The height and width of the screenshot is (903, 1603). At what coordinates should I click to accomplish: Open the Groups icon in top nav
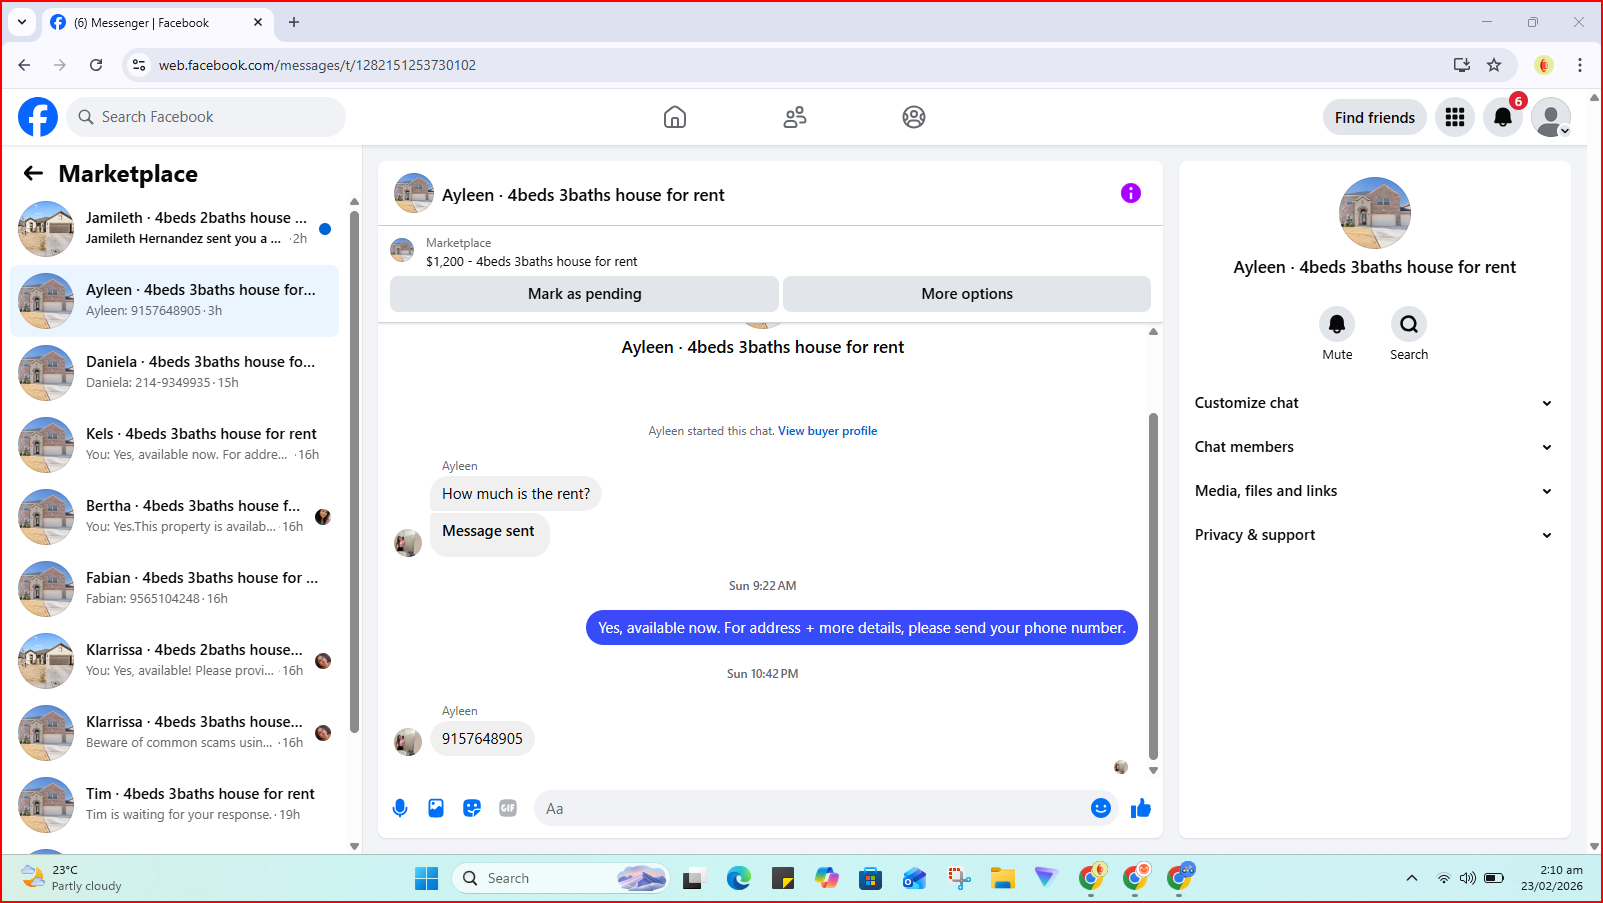click(x=914, y=117)
